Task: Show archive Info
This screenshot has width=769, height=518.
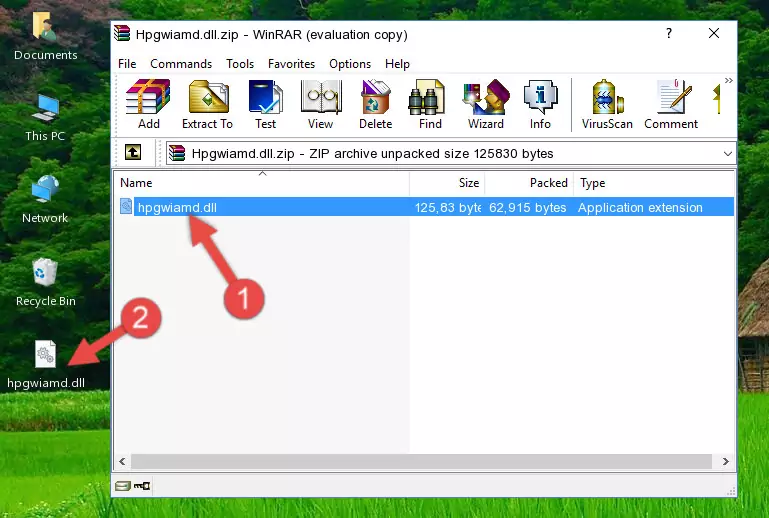Action: (x=540, y=104)
